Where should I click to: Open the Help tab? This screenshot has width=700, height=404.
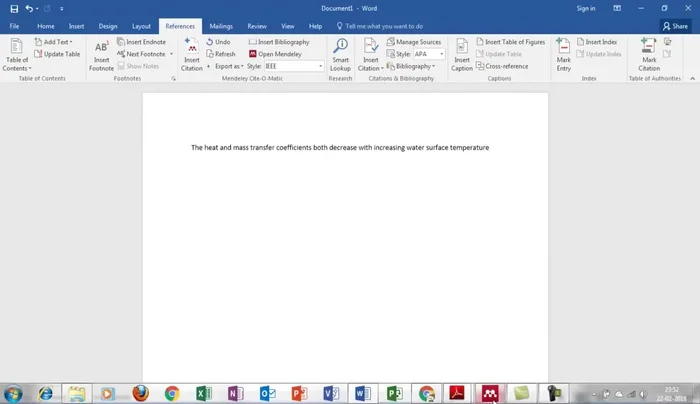[315, 26]
